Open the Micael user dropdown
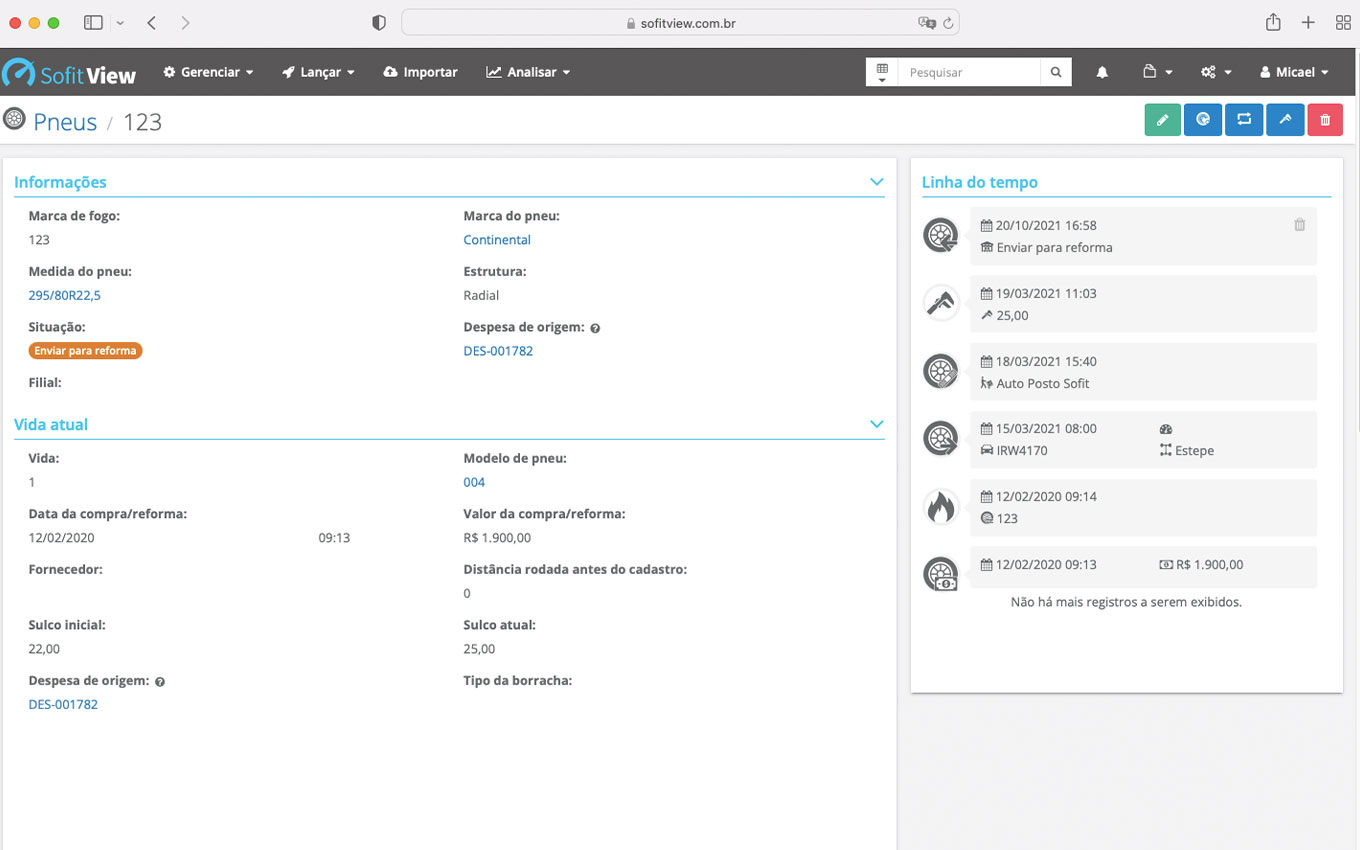The image size is (1360, 850). pyautogui.click(x=1294, y=72)
